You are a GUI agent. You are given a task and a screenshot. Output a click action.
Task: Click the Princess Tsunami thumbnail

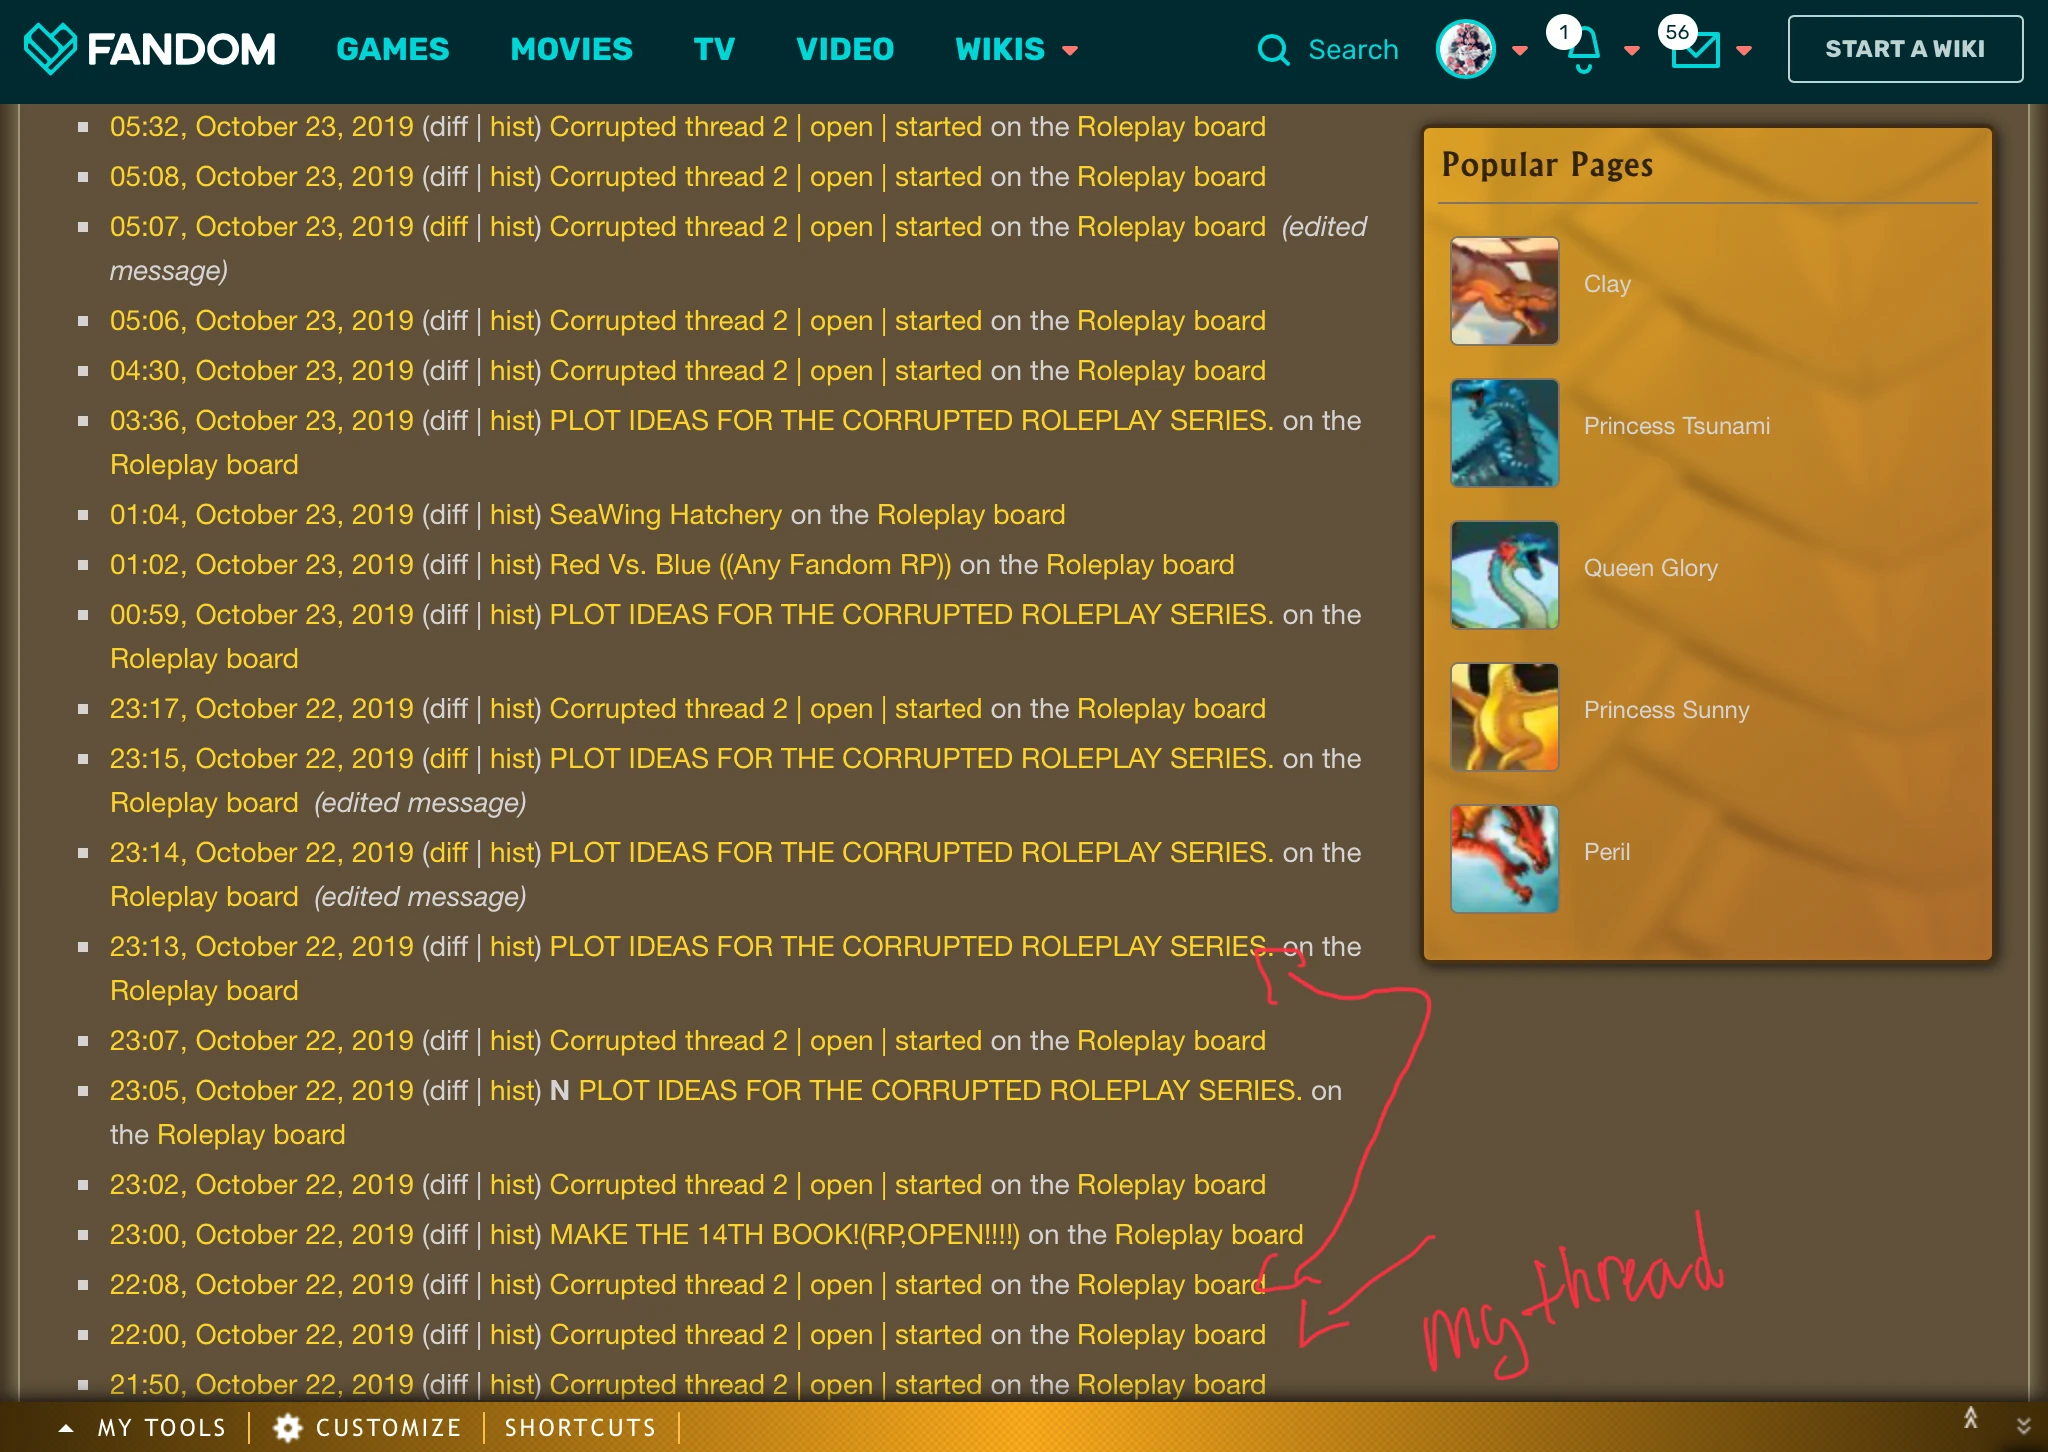click(x=1504, y=433)
